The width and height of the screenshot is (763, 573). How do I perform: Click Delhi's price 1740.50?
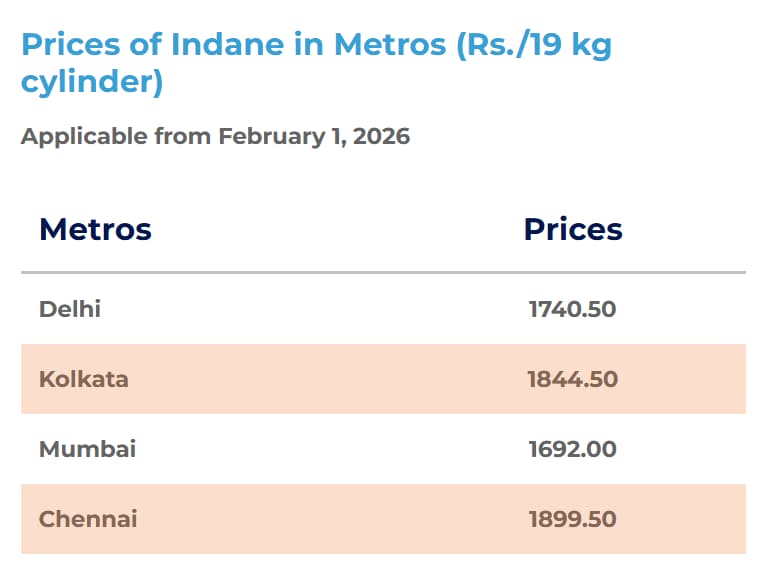pyautogui.click(x=572, y=309)
